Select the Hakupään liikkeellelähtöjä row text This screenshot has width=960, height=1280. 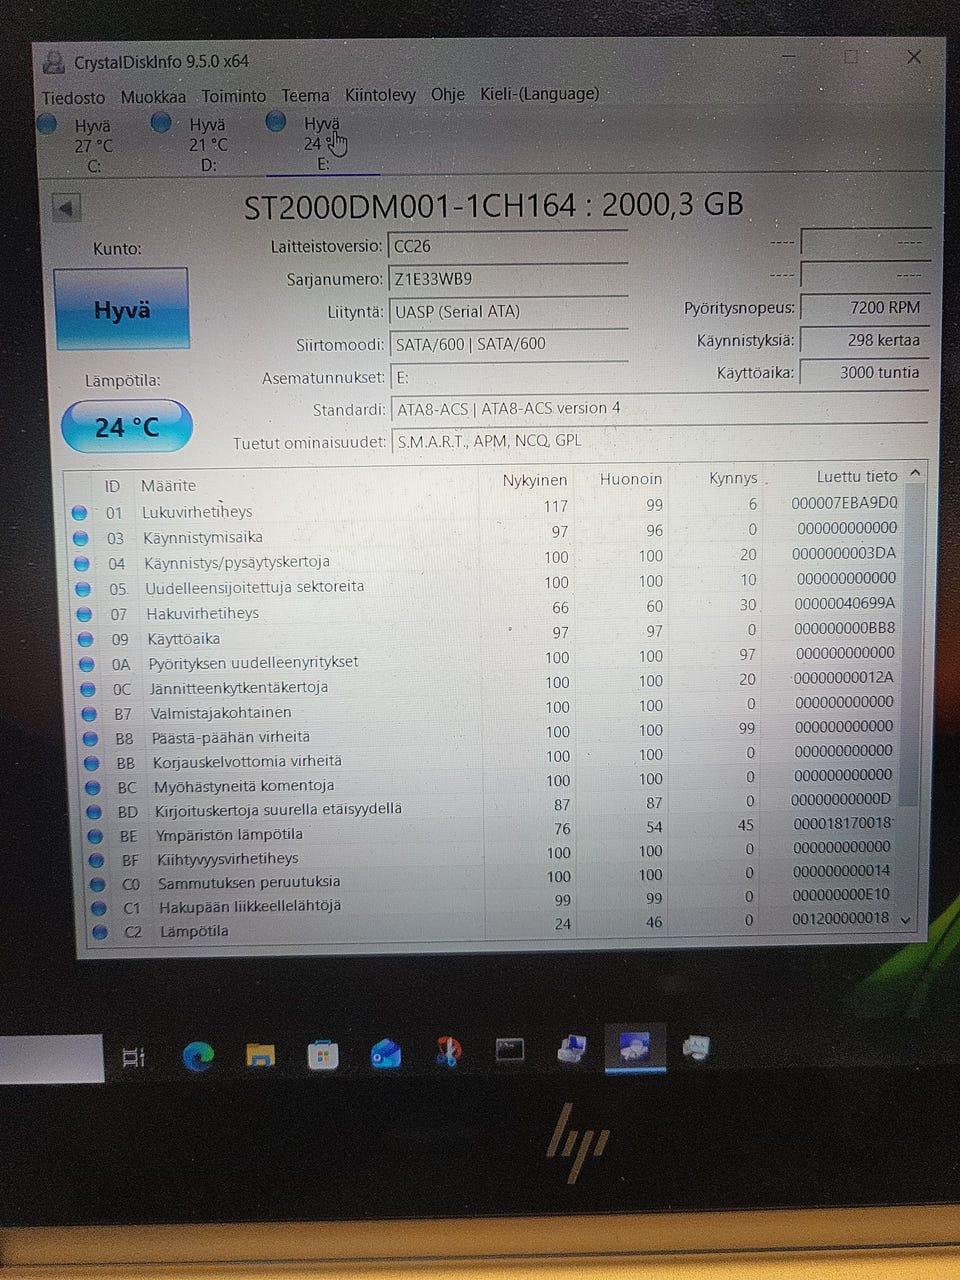click(250, 907)
